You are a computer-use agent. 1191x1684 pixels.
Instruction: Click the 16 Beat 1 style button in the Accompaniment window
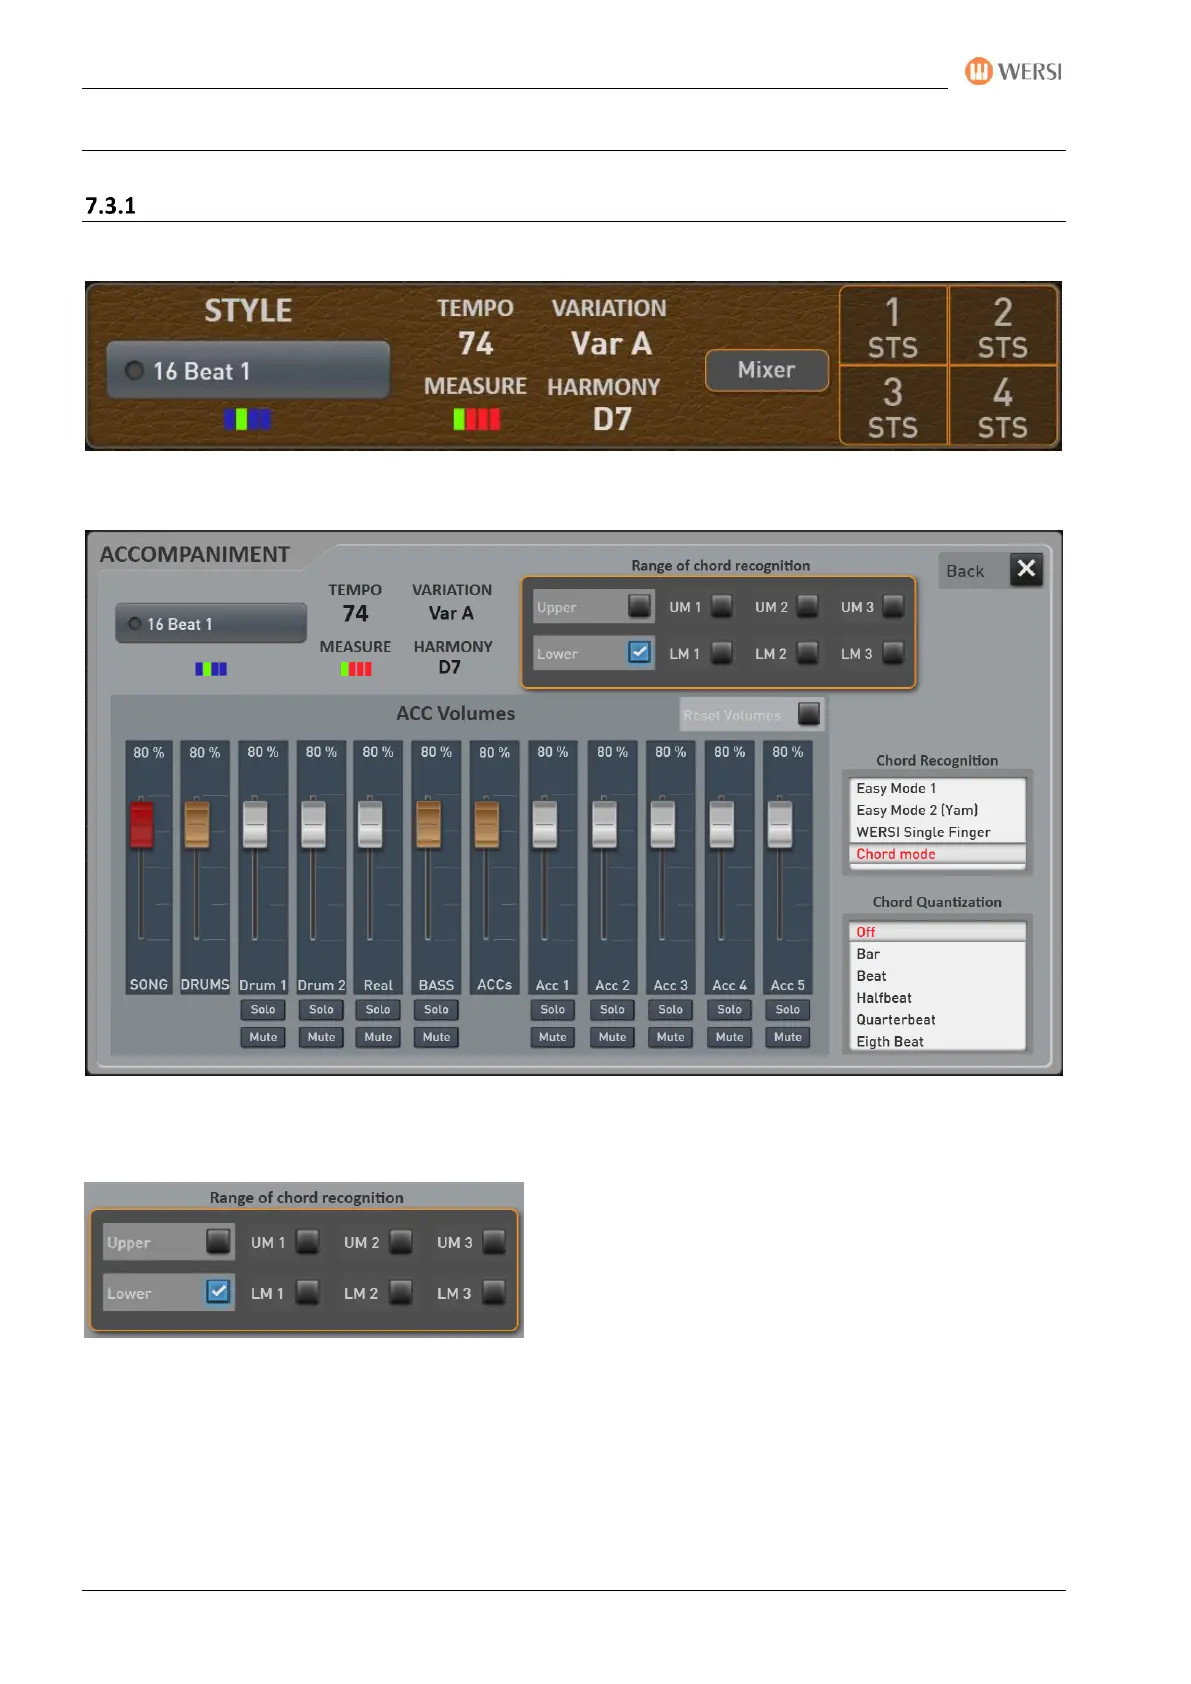tap(211, 624)
